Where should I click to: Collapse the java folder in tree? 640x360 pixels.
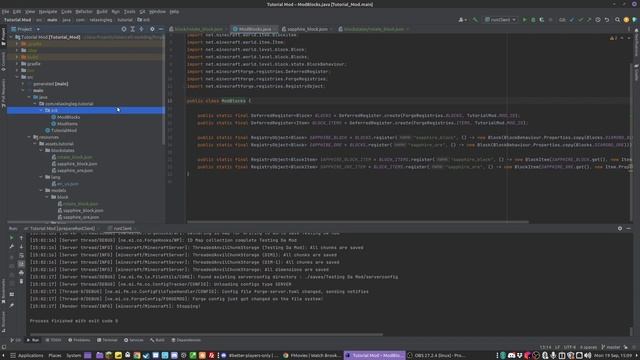tap(29, 97)
